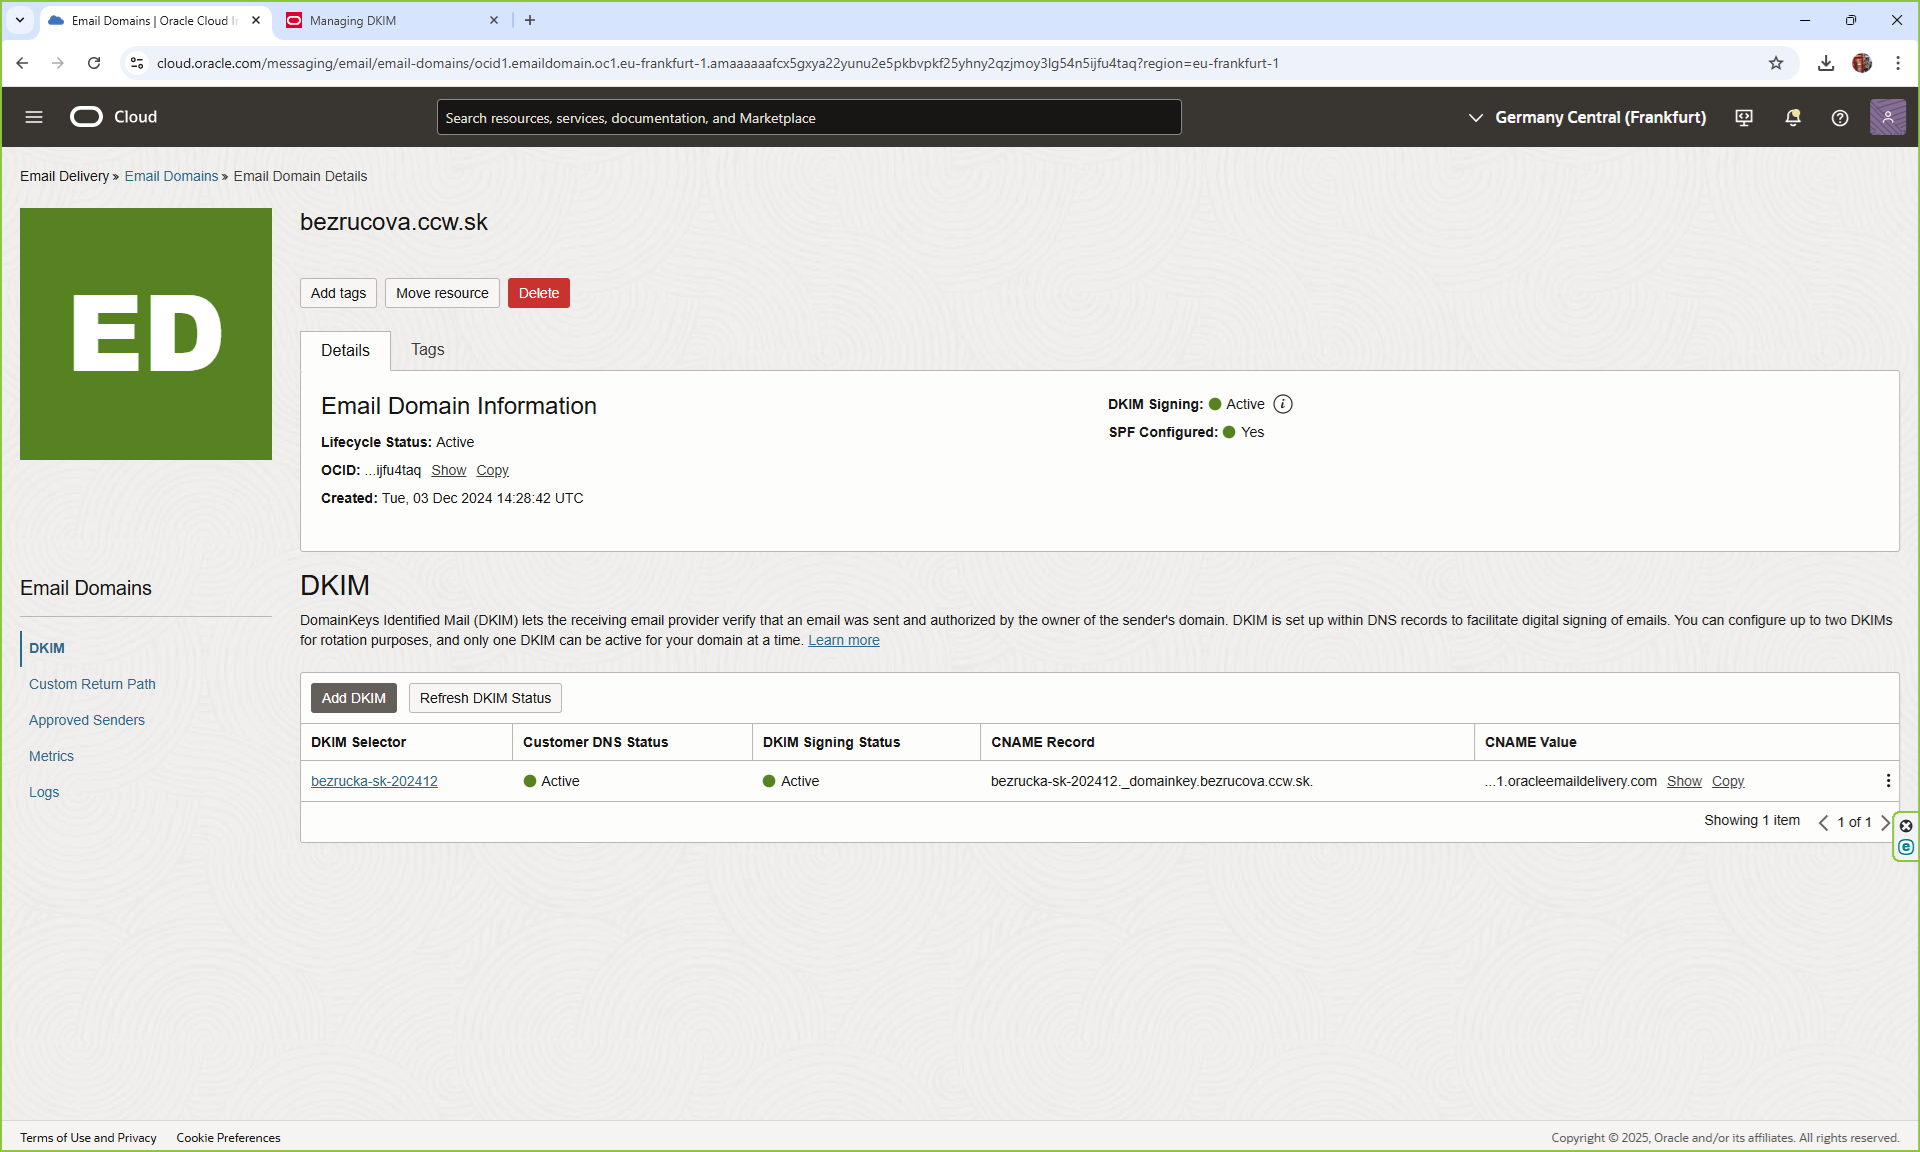
Task: Open the Cloud Shell developer tools icon
Action: [x=1744, y=117]
